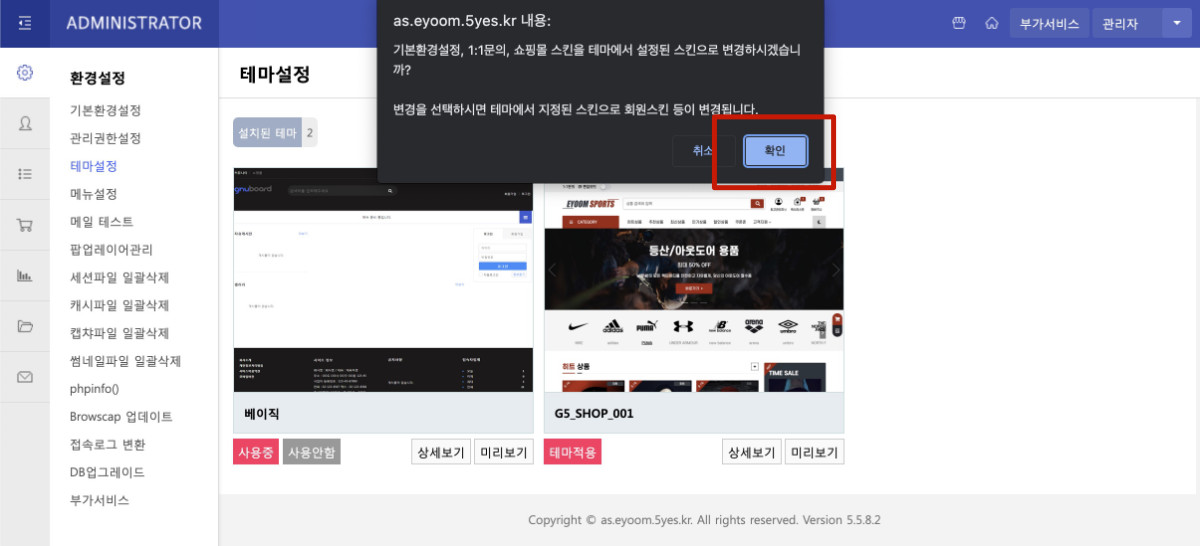The height and width of the screenshot is (546, 1200).
Task: Toggle 사용안함 for the 베이직 theme
Action: click(312, 452)
